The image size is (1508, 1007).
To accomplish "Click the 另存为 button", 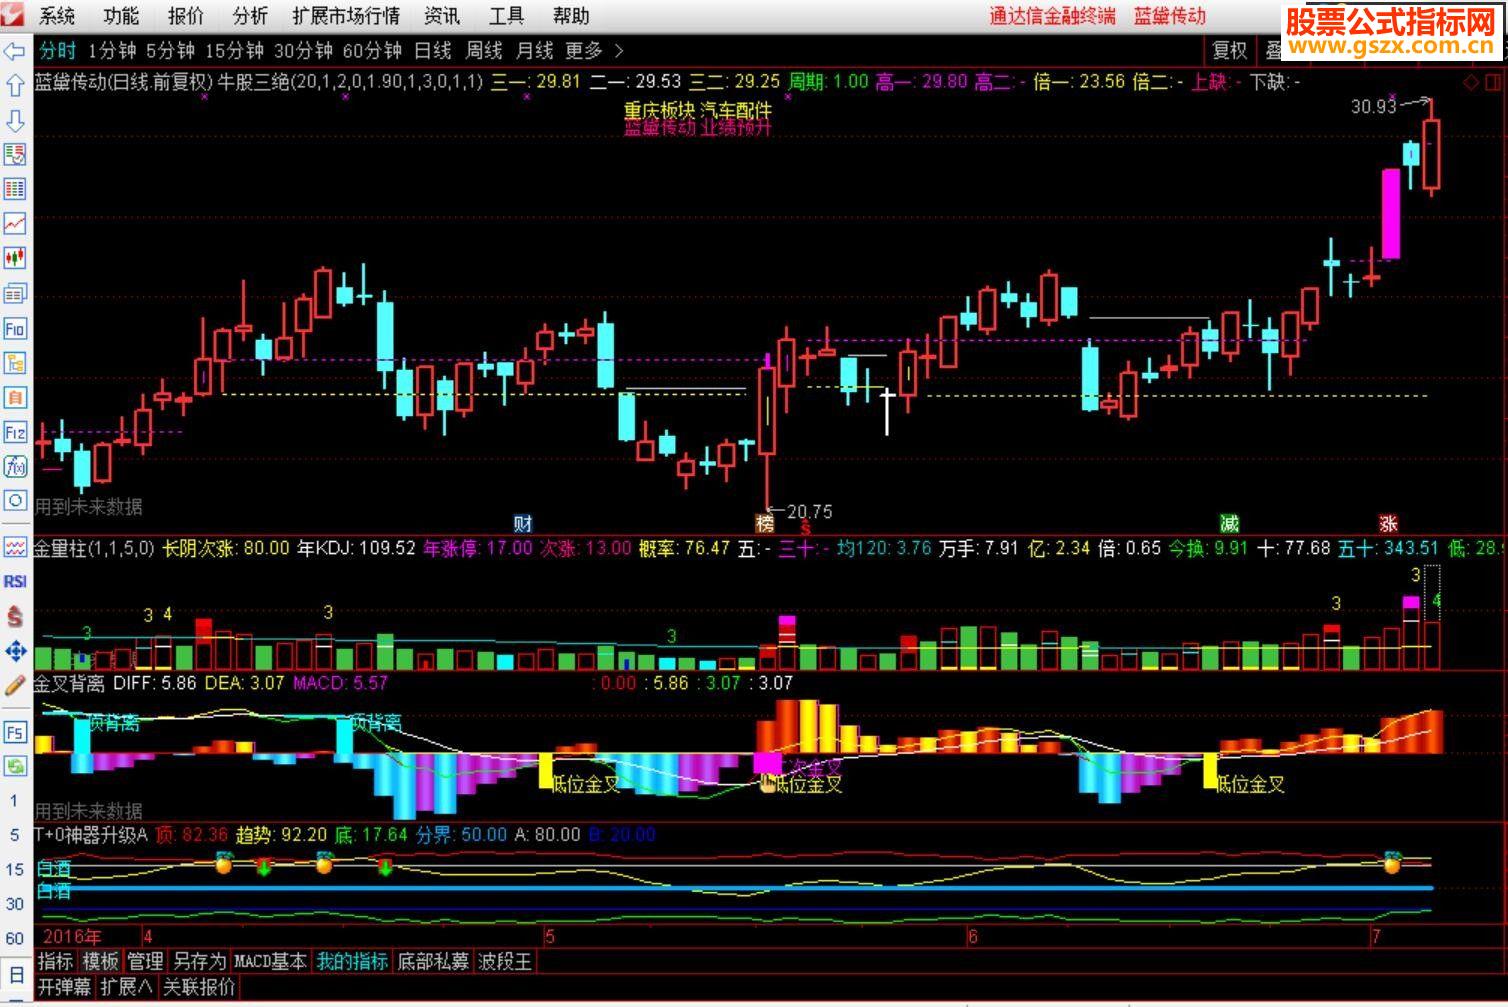I will click(199, 962).
